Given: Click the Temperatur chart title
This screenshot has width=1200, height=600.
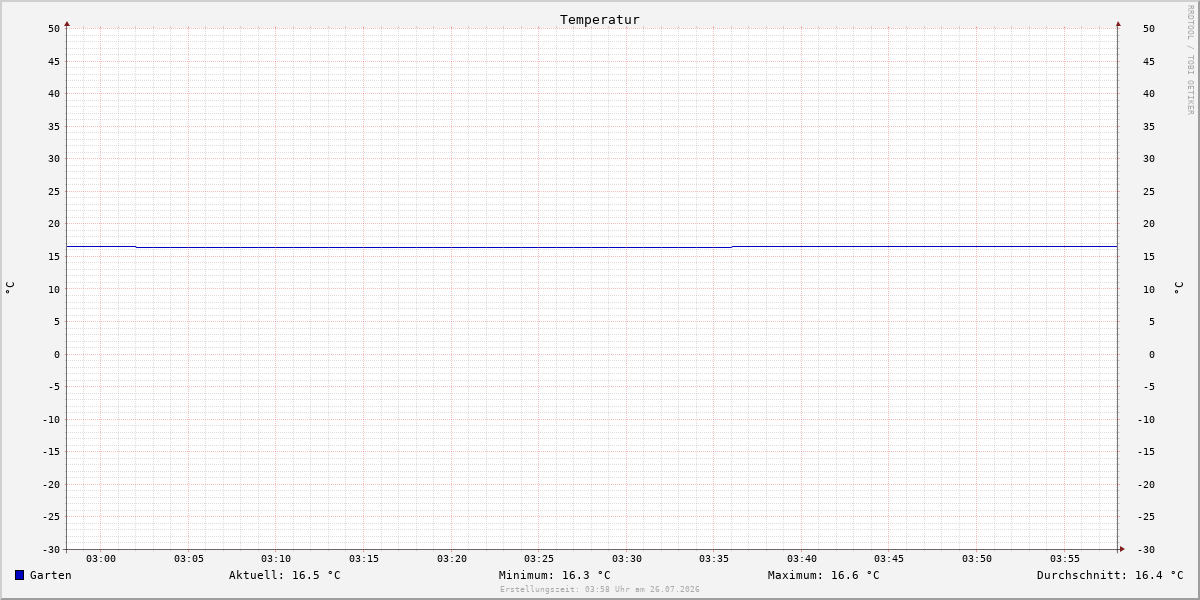Looking at the screenshot, I should (600, 19).
